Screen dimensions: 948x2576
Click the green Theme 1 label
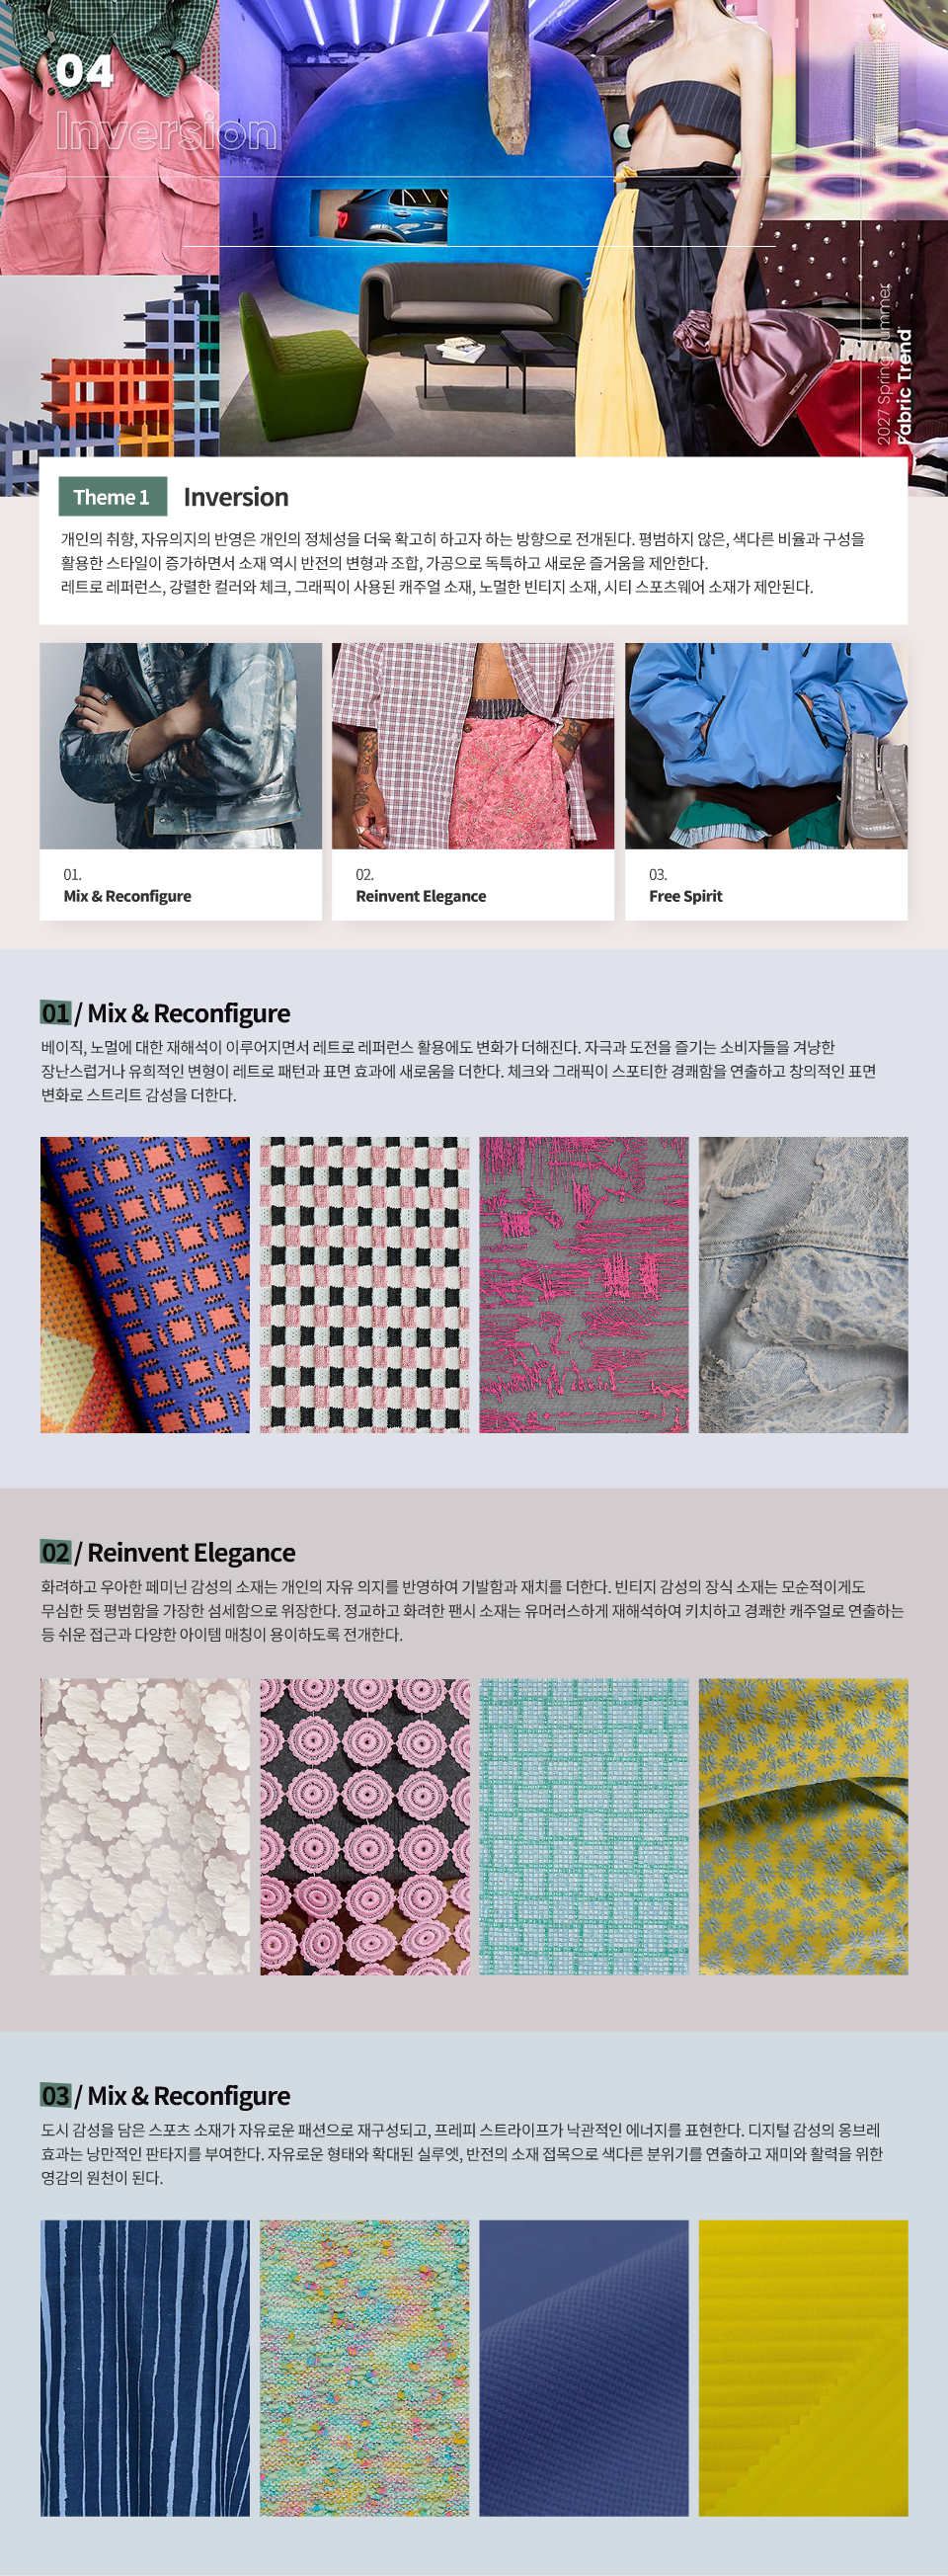click(112, 497)
